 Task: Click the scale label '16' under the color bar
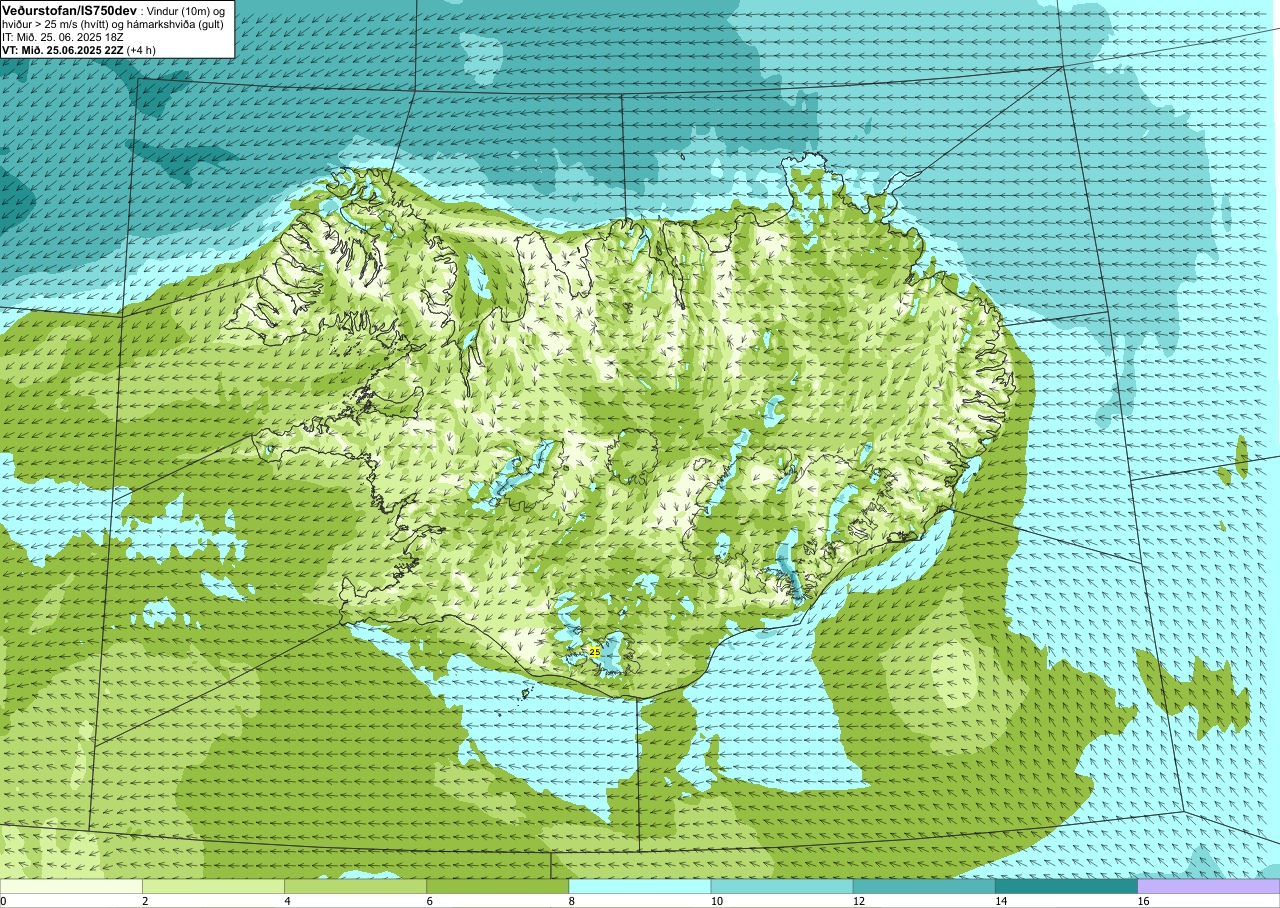[1143, 901]
